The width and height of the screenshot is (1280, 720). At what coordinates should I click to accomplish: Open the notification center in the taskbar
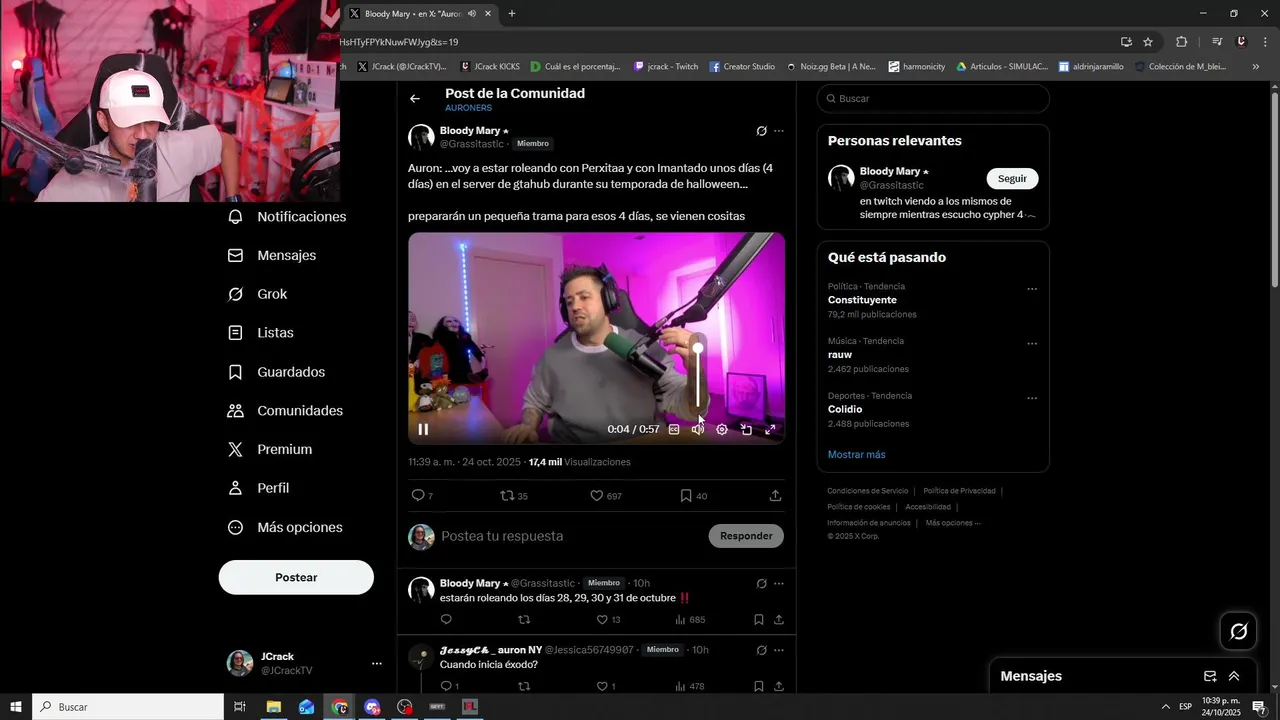click(x=1259, y=707)
